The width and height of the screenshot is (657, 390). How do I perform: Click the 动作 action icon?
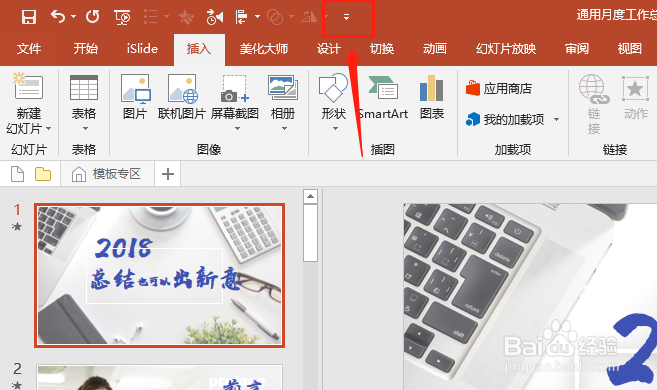(635, 88)
